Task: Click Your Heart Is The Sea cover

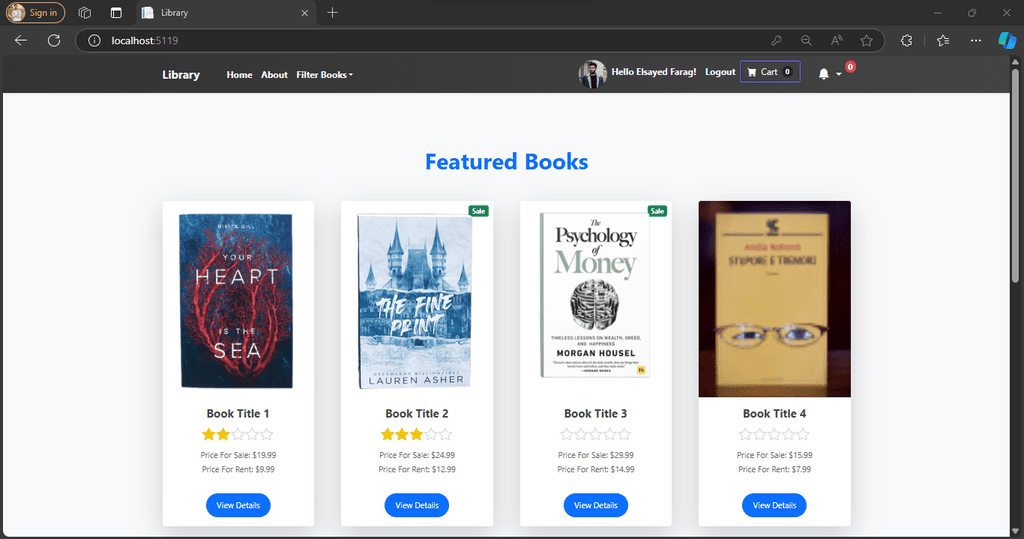Action: tap(236, 301)
